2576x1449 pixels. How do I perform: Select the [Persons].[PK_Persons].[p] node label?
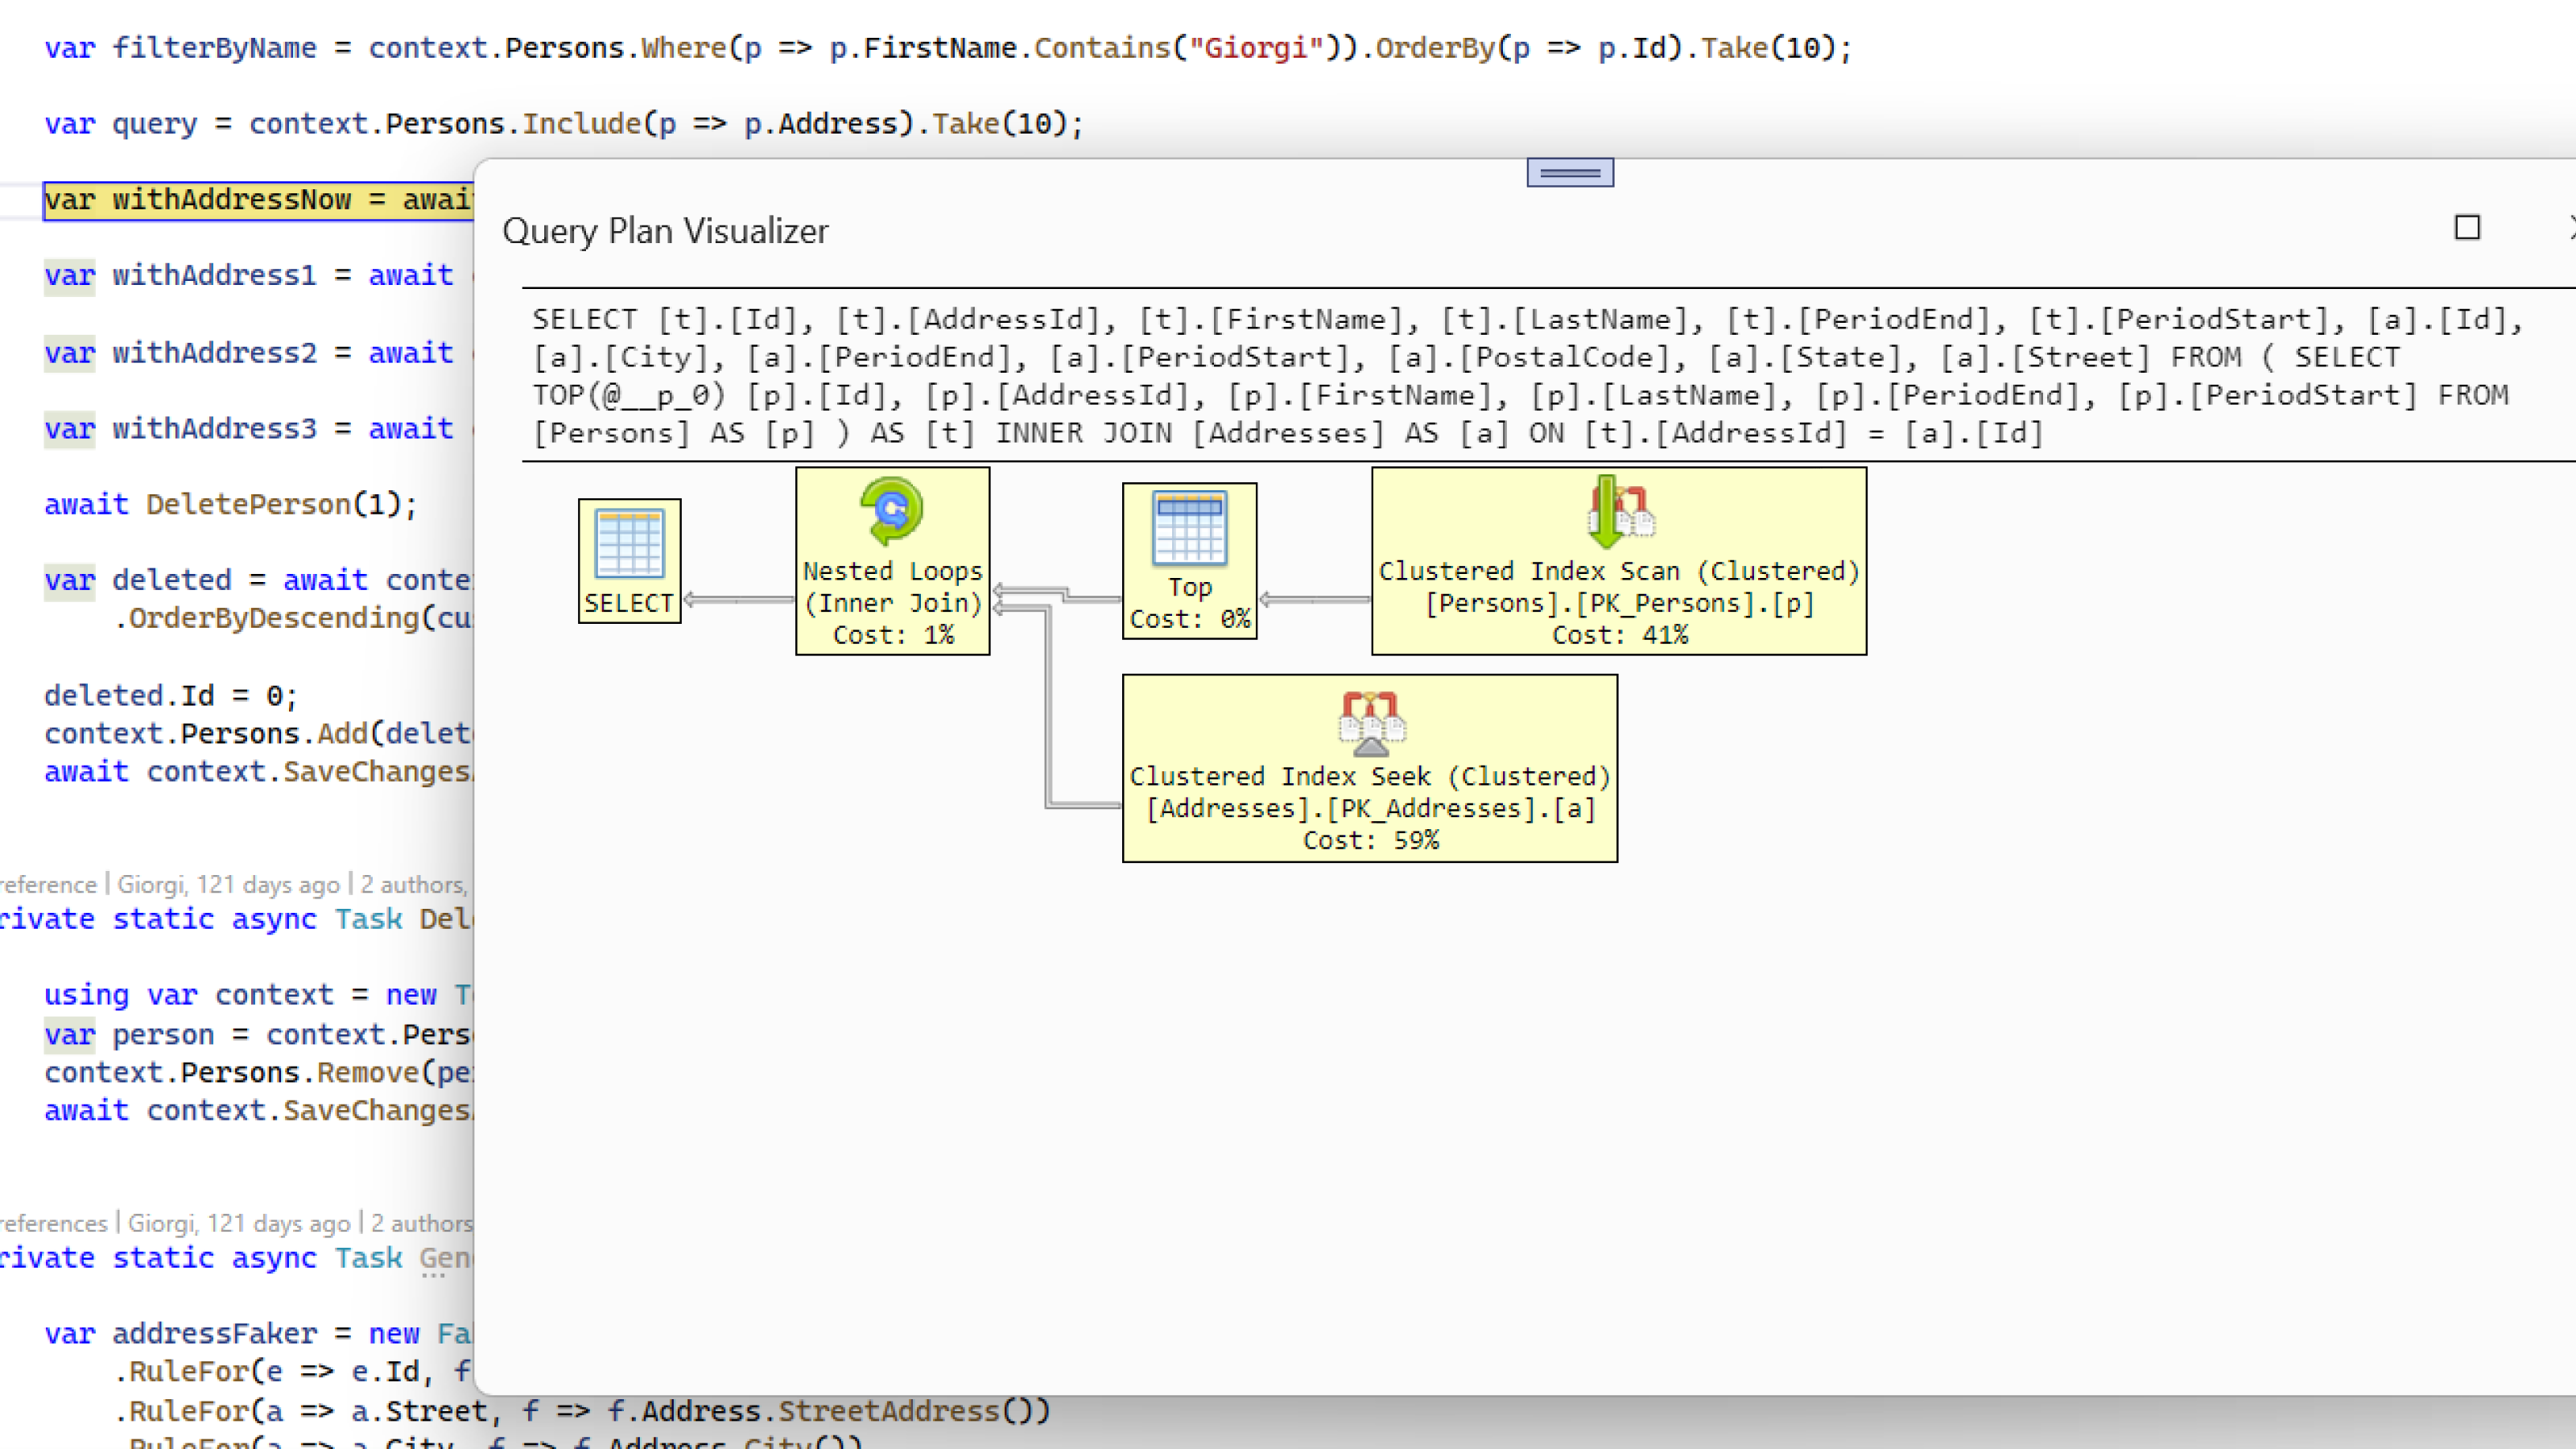(1621, 602)
